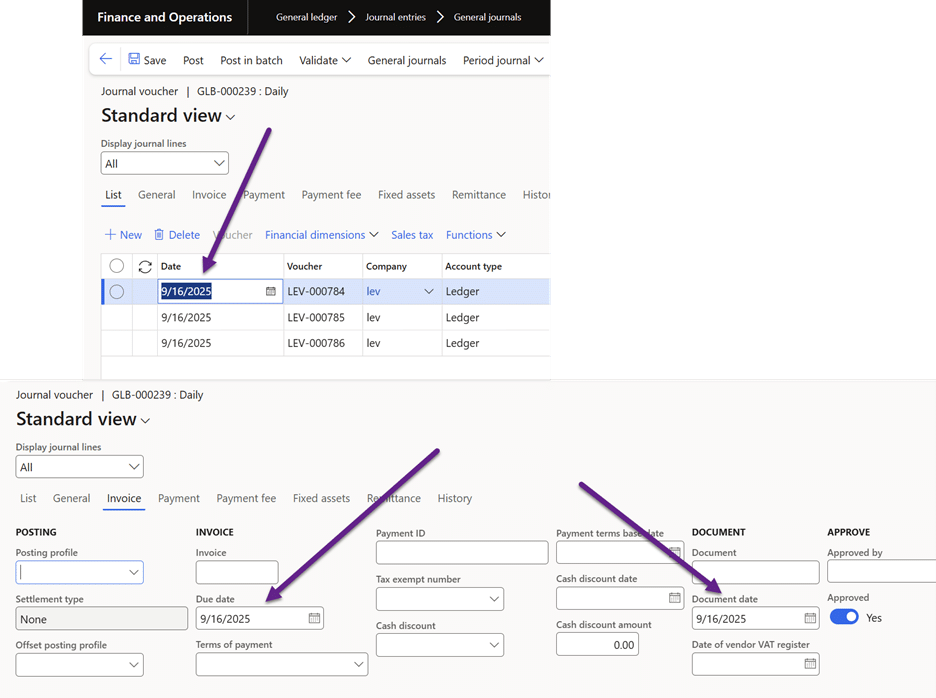This screenshot has height=698, width=936.
Task: Click the Invoice number input field
Action: (237, 572)
